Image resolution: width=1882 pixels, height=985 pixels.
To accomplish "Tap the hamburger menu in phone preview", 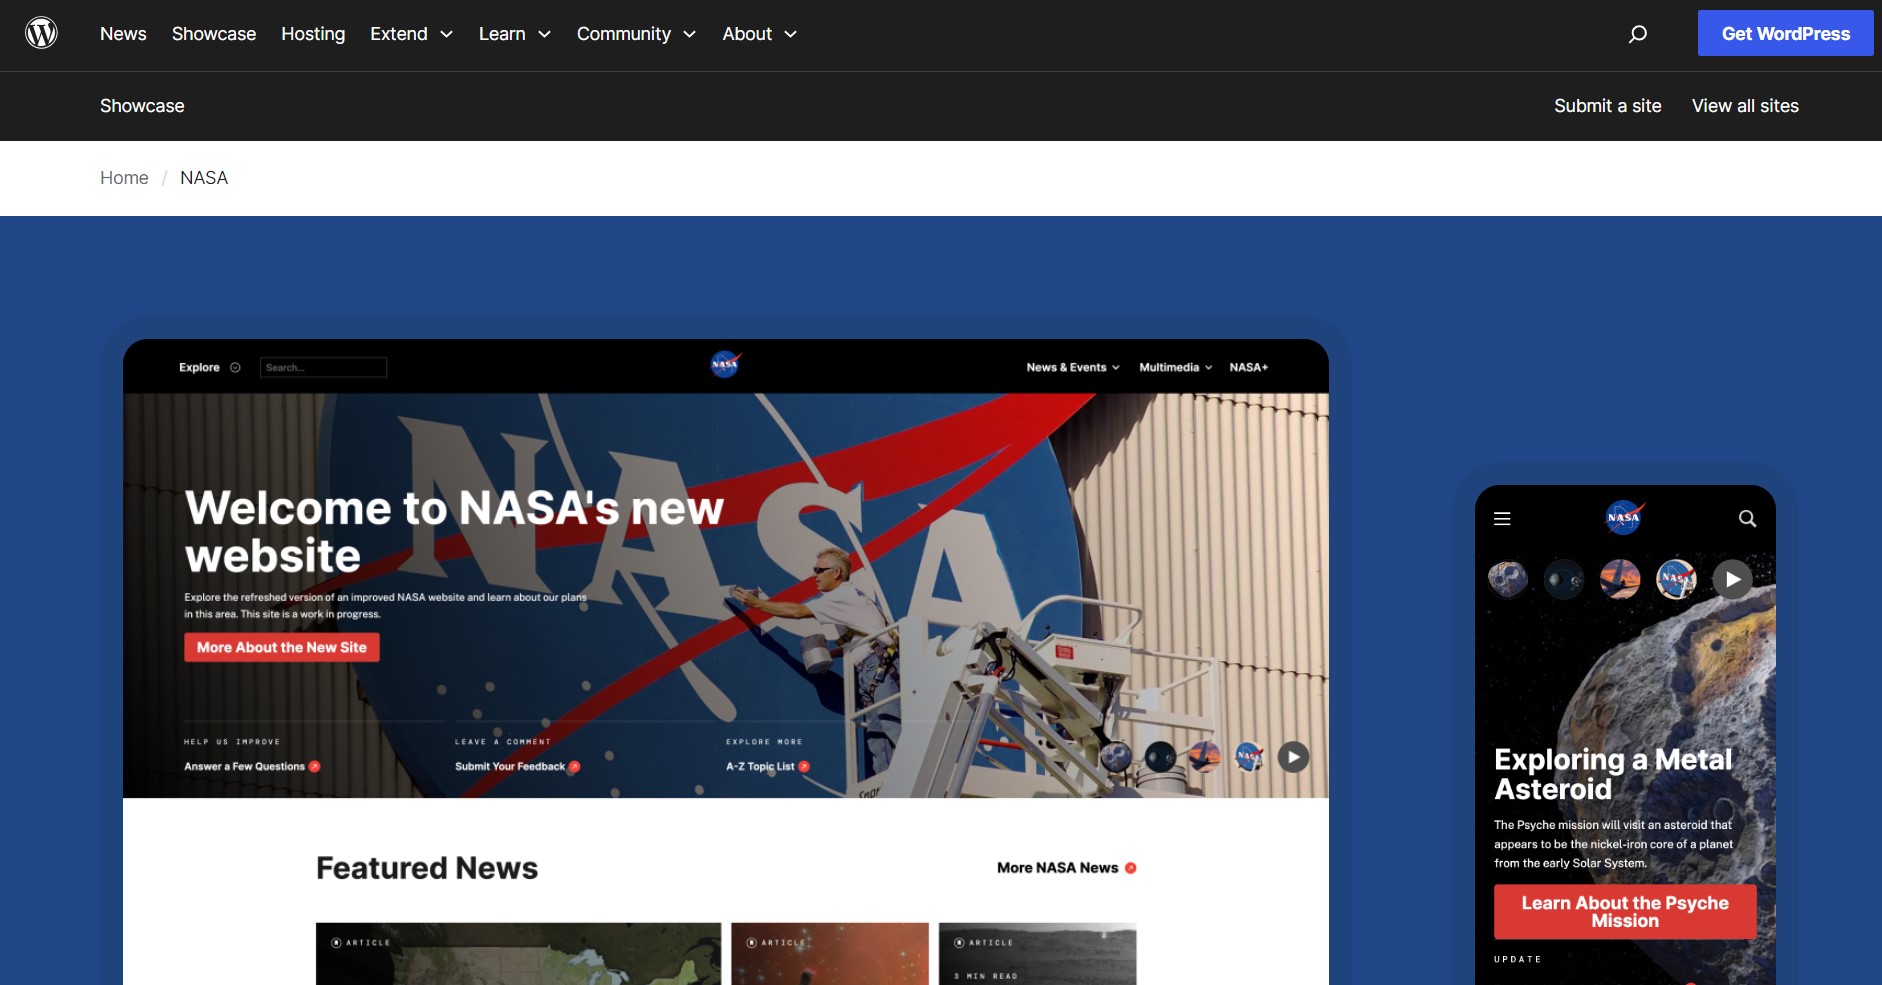I will tap(1502, 519).
